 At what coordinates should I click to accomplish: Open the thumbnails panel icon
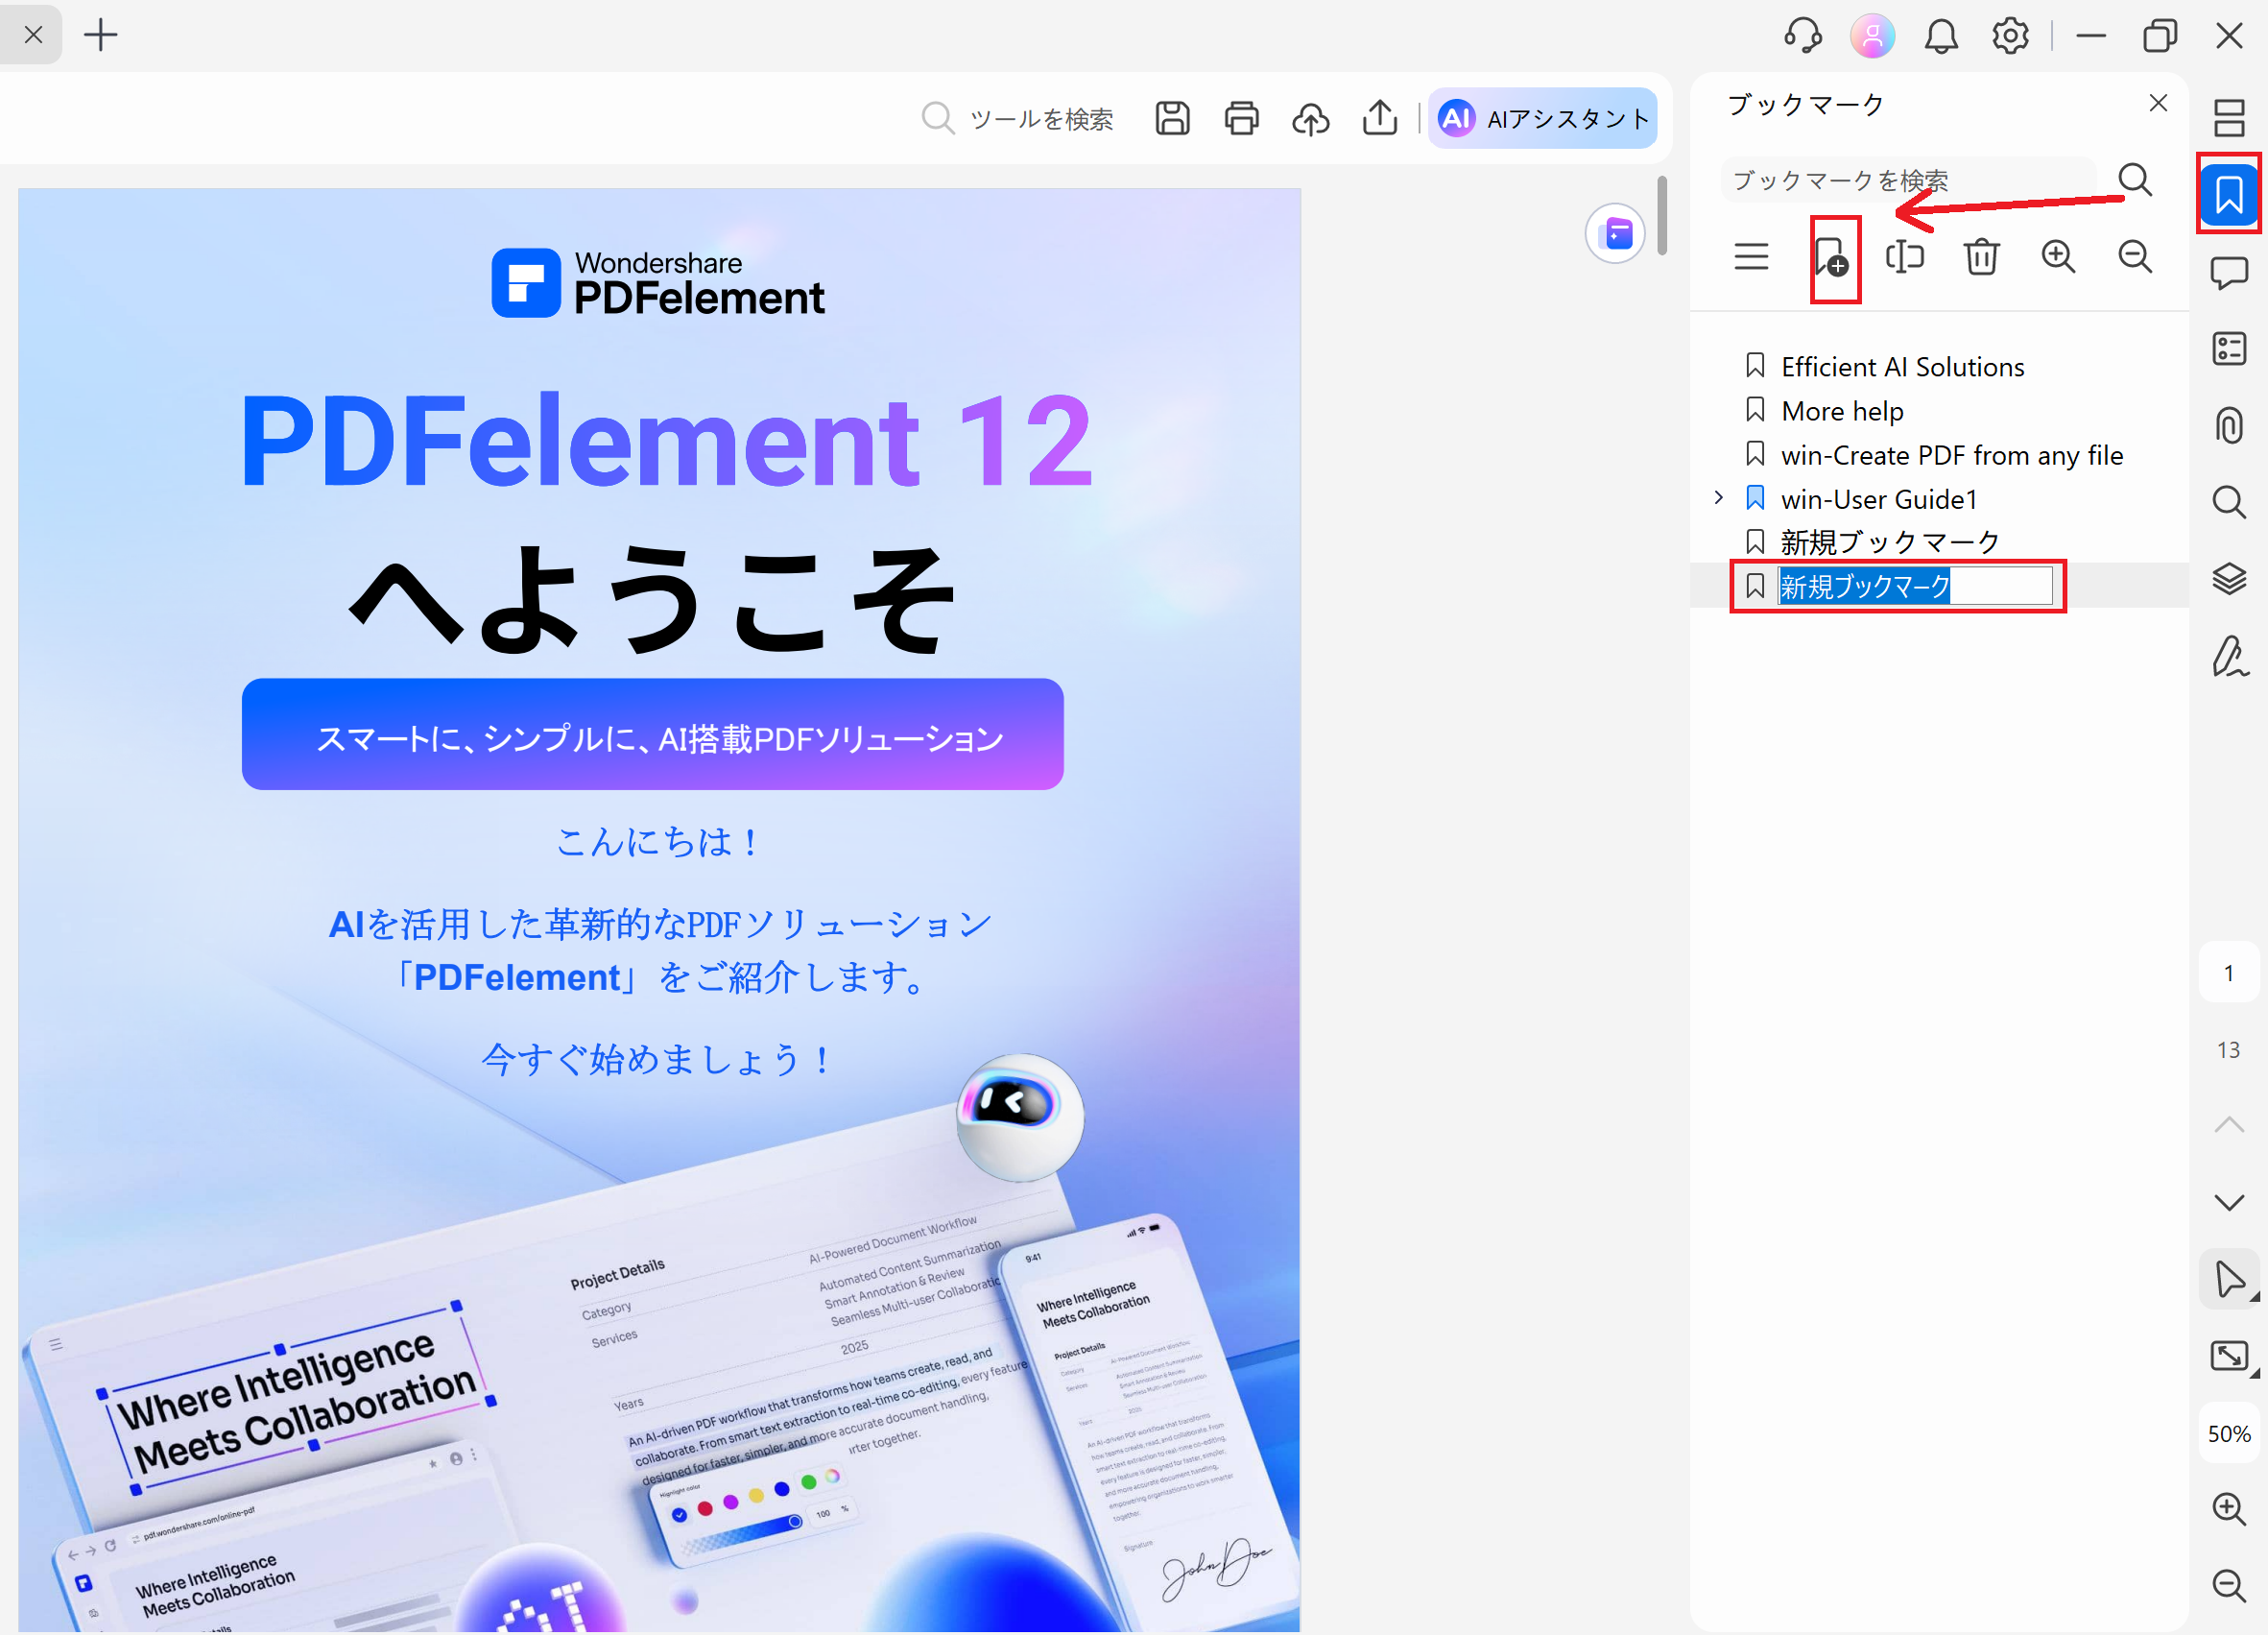pos(2228,118)
